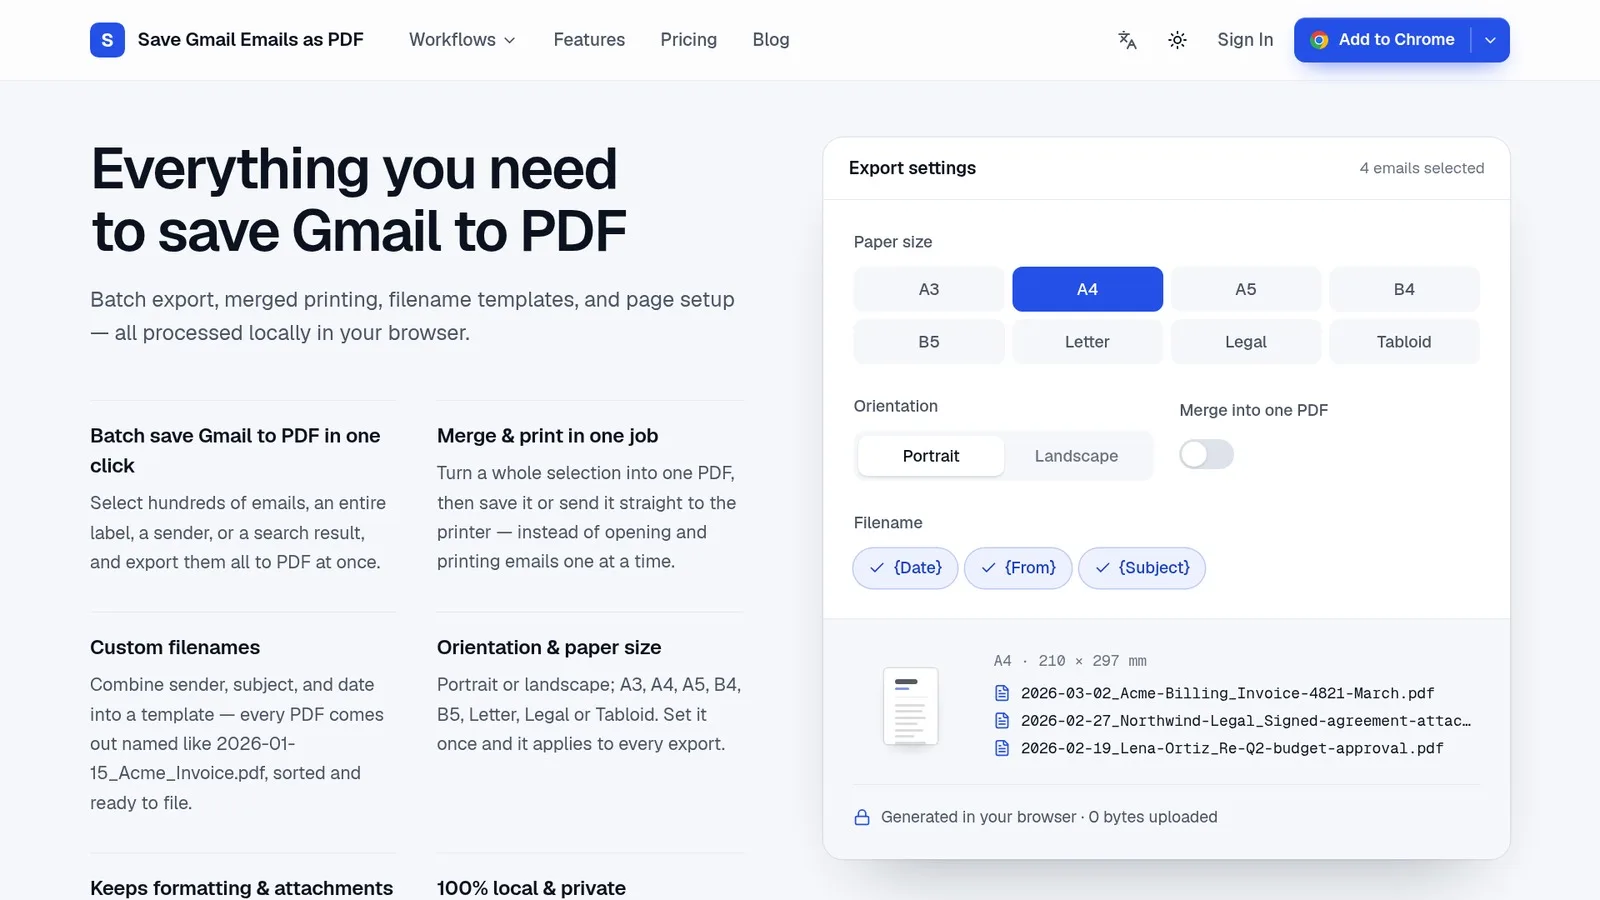Select Landscape orientation
This screenshot has width=1600, height=900.
[1076, 456]
